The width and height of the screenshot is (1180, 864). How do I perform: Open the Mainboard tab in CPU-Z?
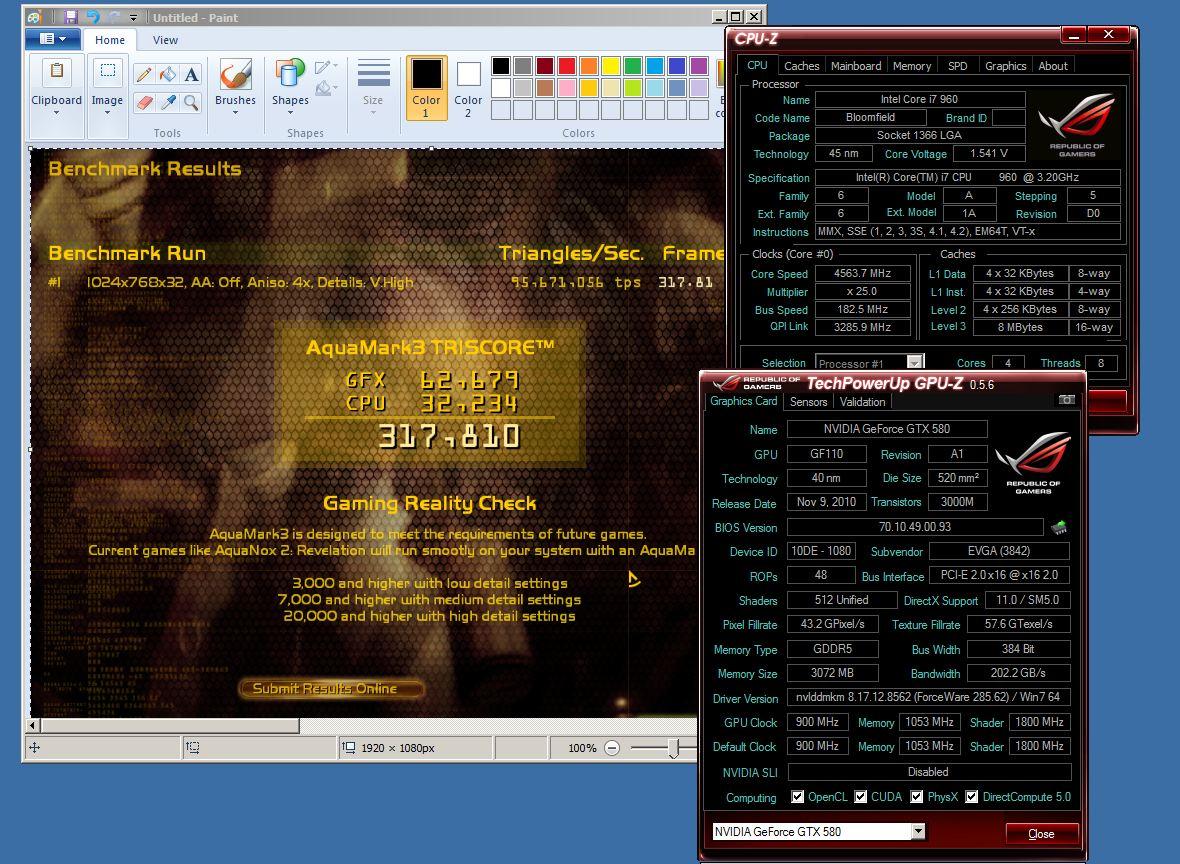(856, 65)
